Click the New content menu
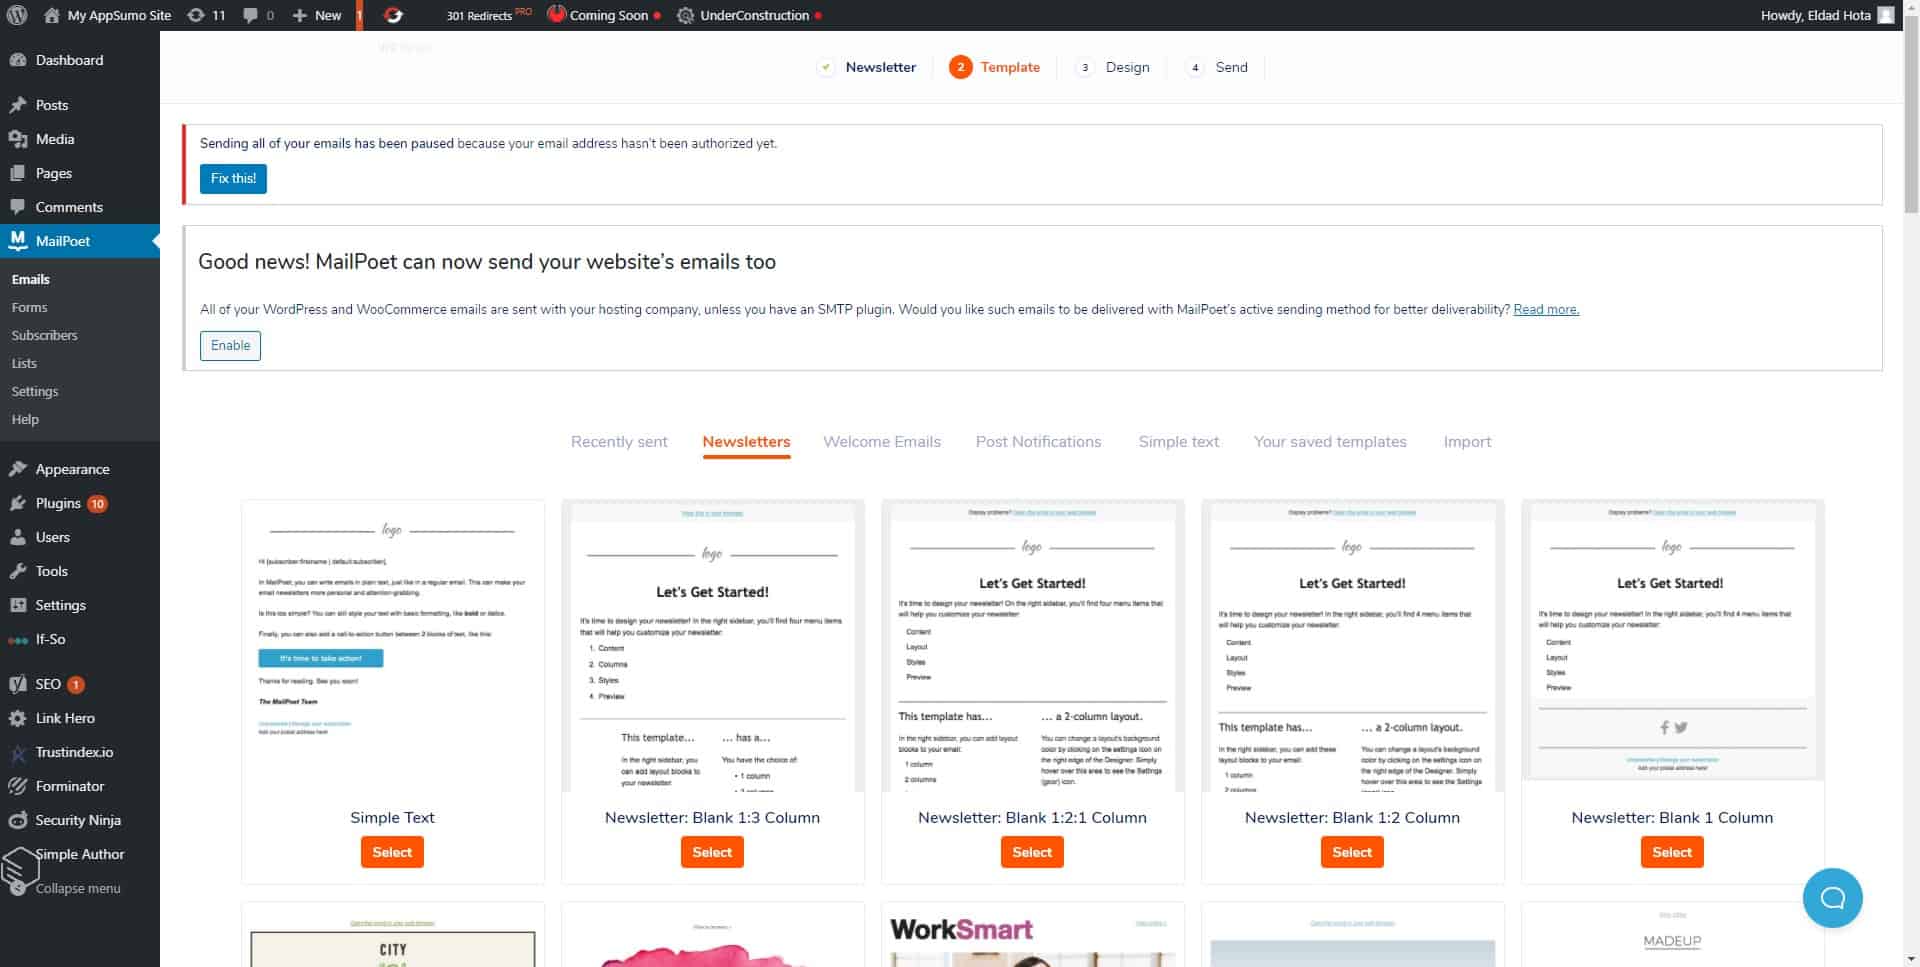The image size is (1920, 967). pos(317,15)
